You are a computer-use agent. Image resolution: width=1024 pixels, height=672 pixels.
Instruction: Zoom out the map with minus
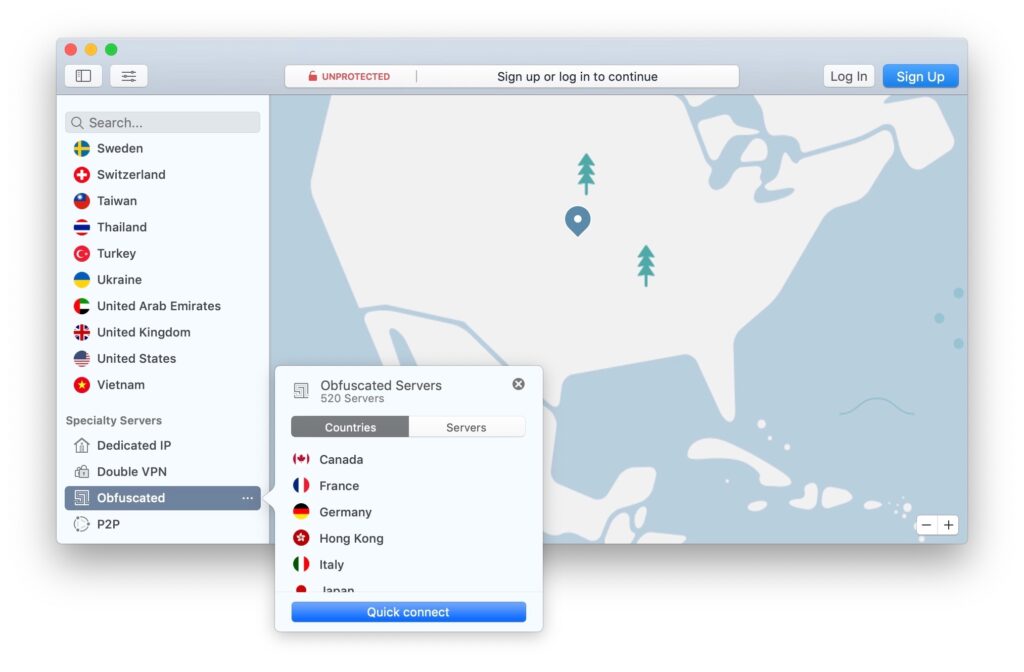[x=927, y=525]
